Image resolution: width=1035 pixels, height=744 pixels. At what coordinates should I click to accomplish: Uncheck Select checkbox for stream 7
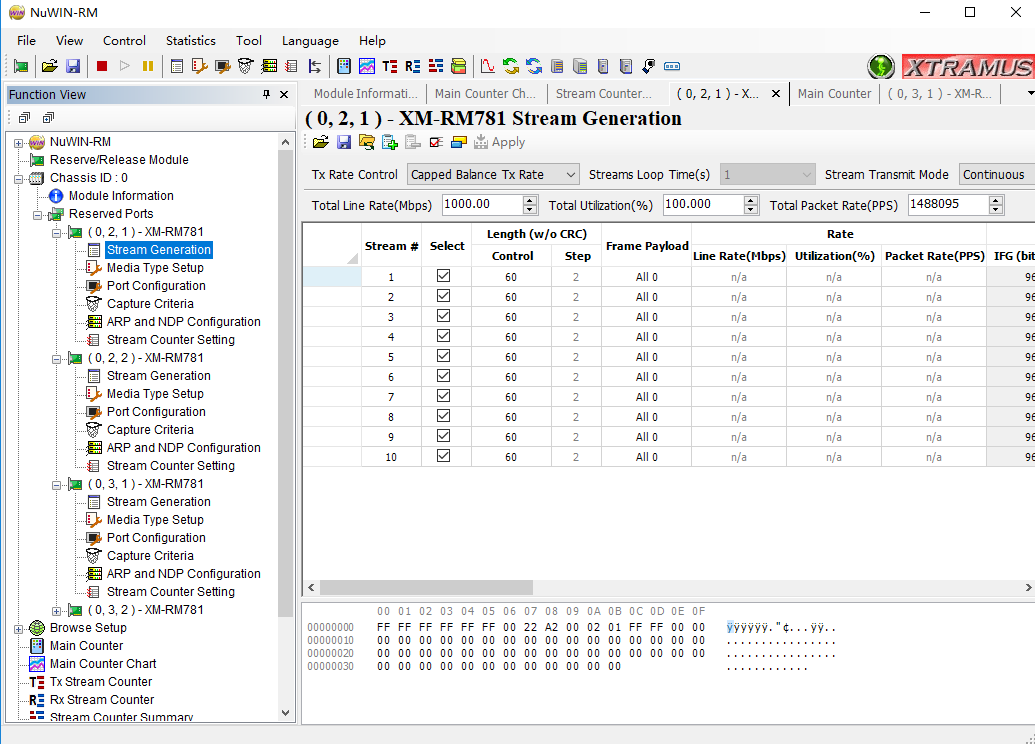(x=444, y=396)
